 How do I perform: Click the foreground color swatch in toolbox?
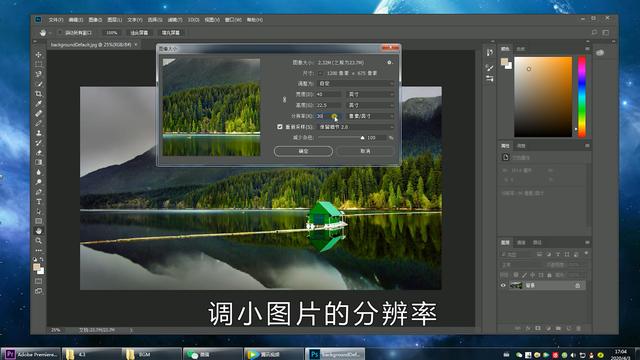point(36,267)
